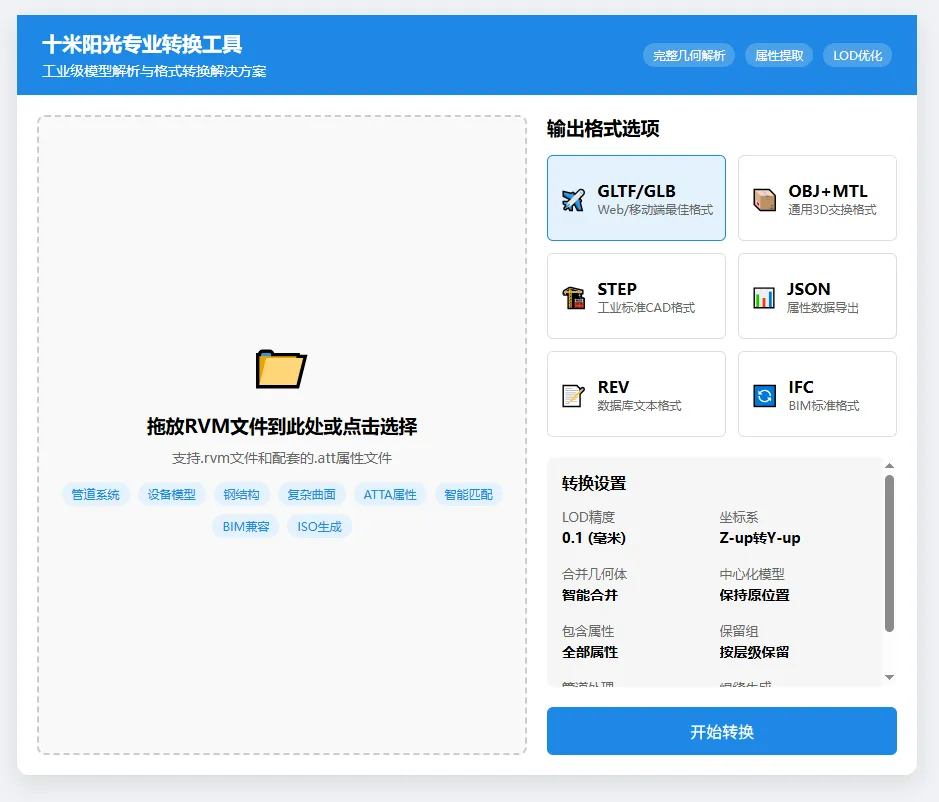This screenshot has height=802, width=939.
Task: Select the LOD优化 header item
Action: (857, 55)
